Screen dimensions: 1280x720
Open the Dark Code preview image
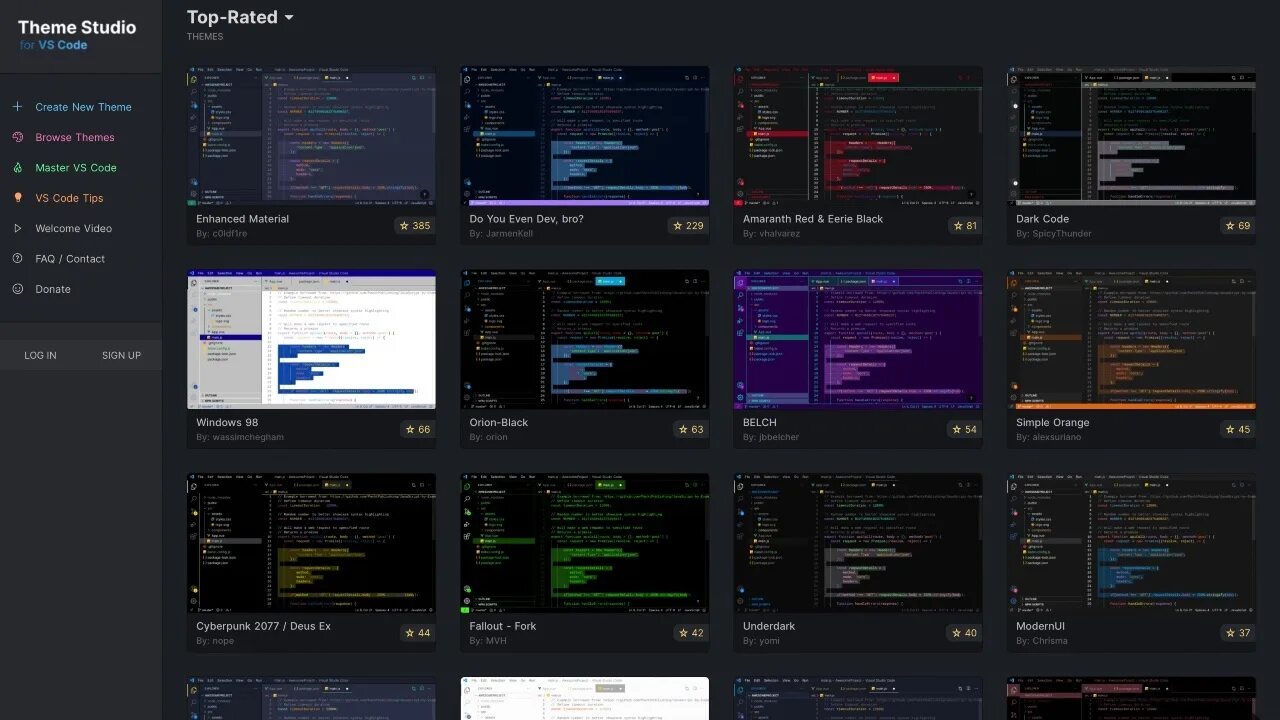[x=1131, y=135]
